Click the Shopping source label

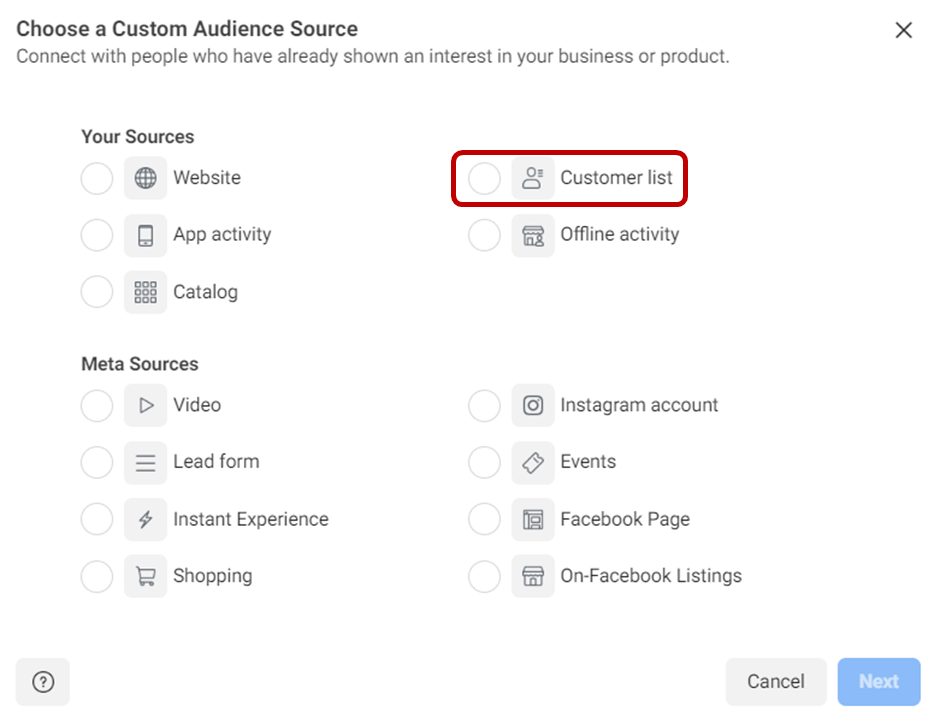(212, 577)
